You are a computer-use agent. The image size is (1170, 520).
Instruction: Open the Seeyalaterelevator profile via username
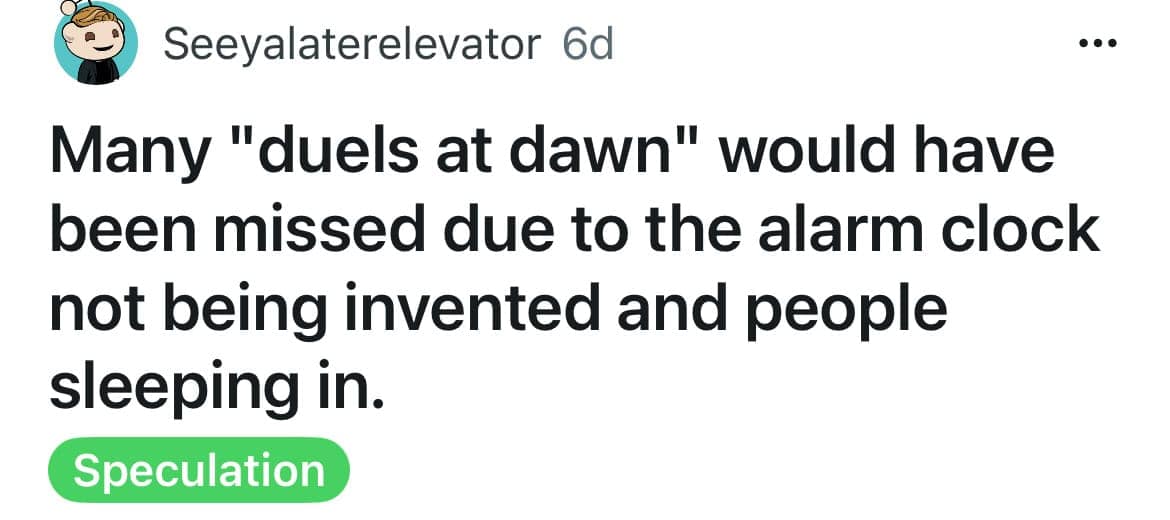pos(351,45)
